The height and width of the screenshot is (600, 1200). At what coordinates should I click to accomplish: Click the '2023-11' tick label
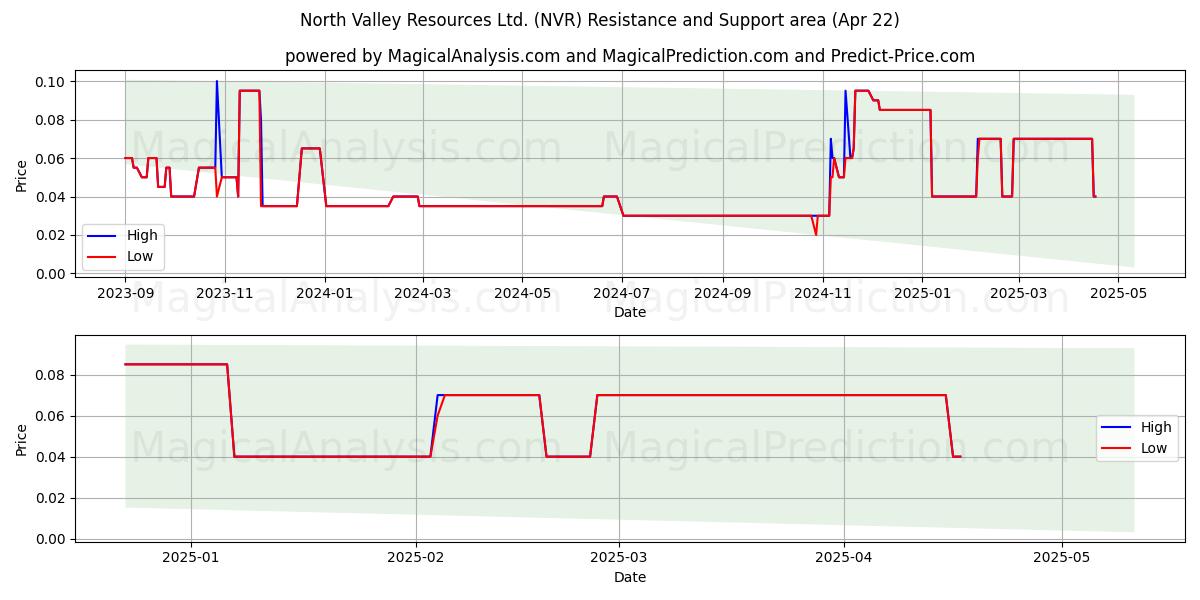tap(224, 293)
